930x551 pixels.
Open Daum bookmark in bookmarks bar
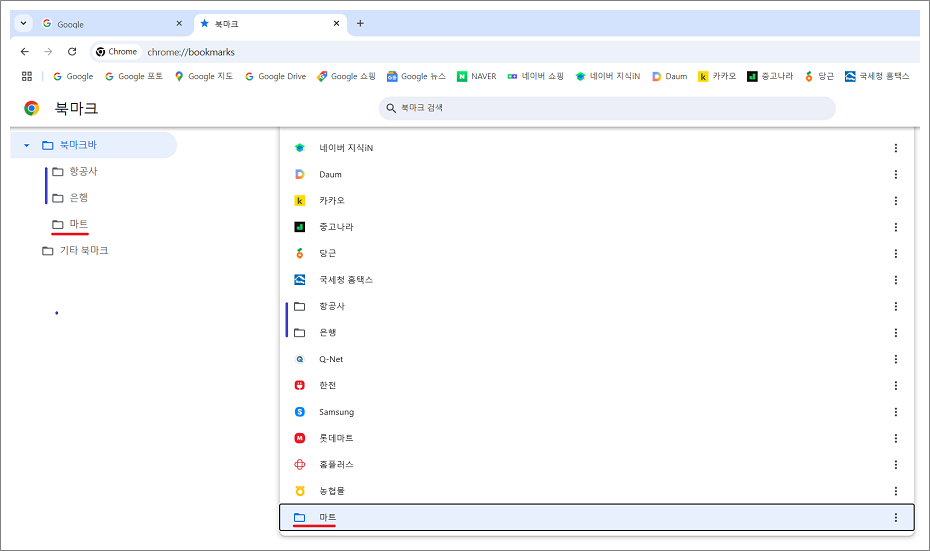point(670,76)
